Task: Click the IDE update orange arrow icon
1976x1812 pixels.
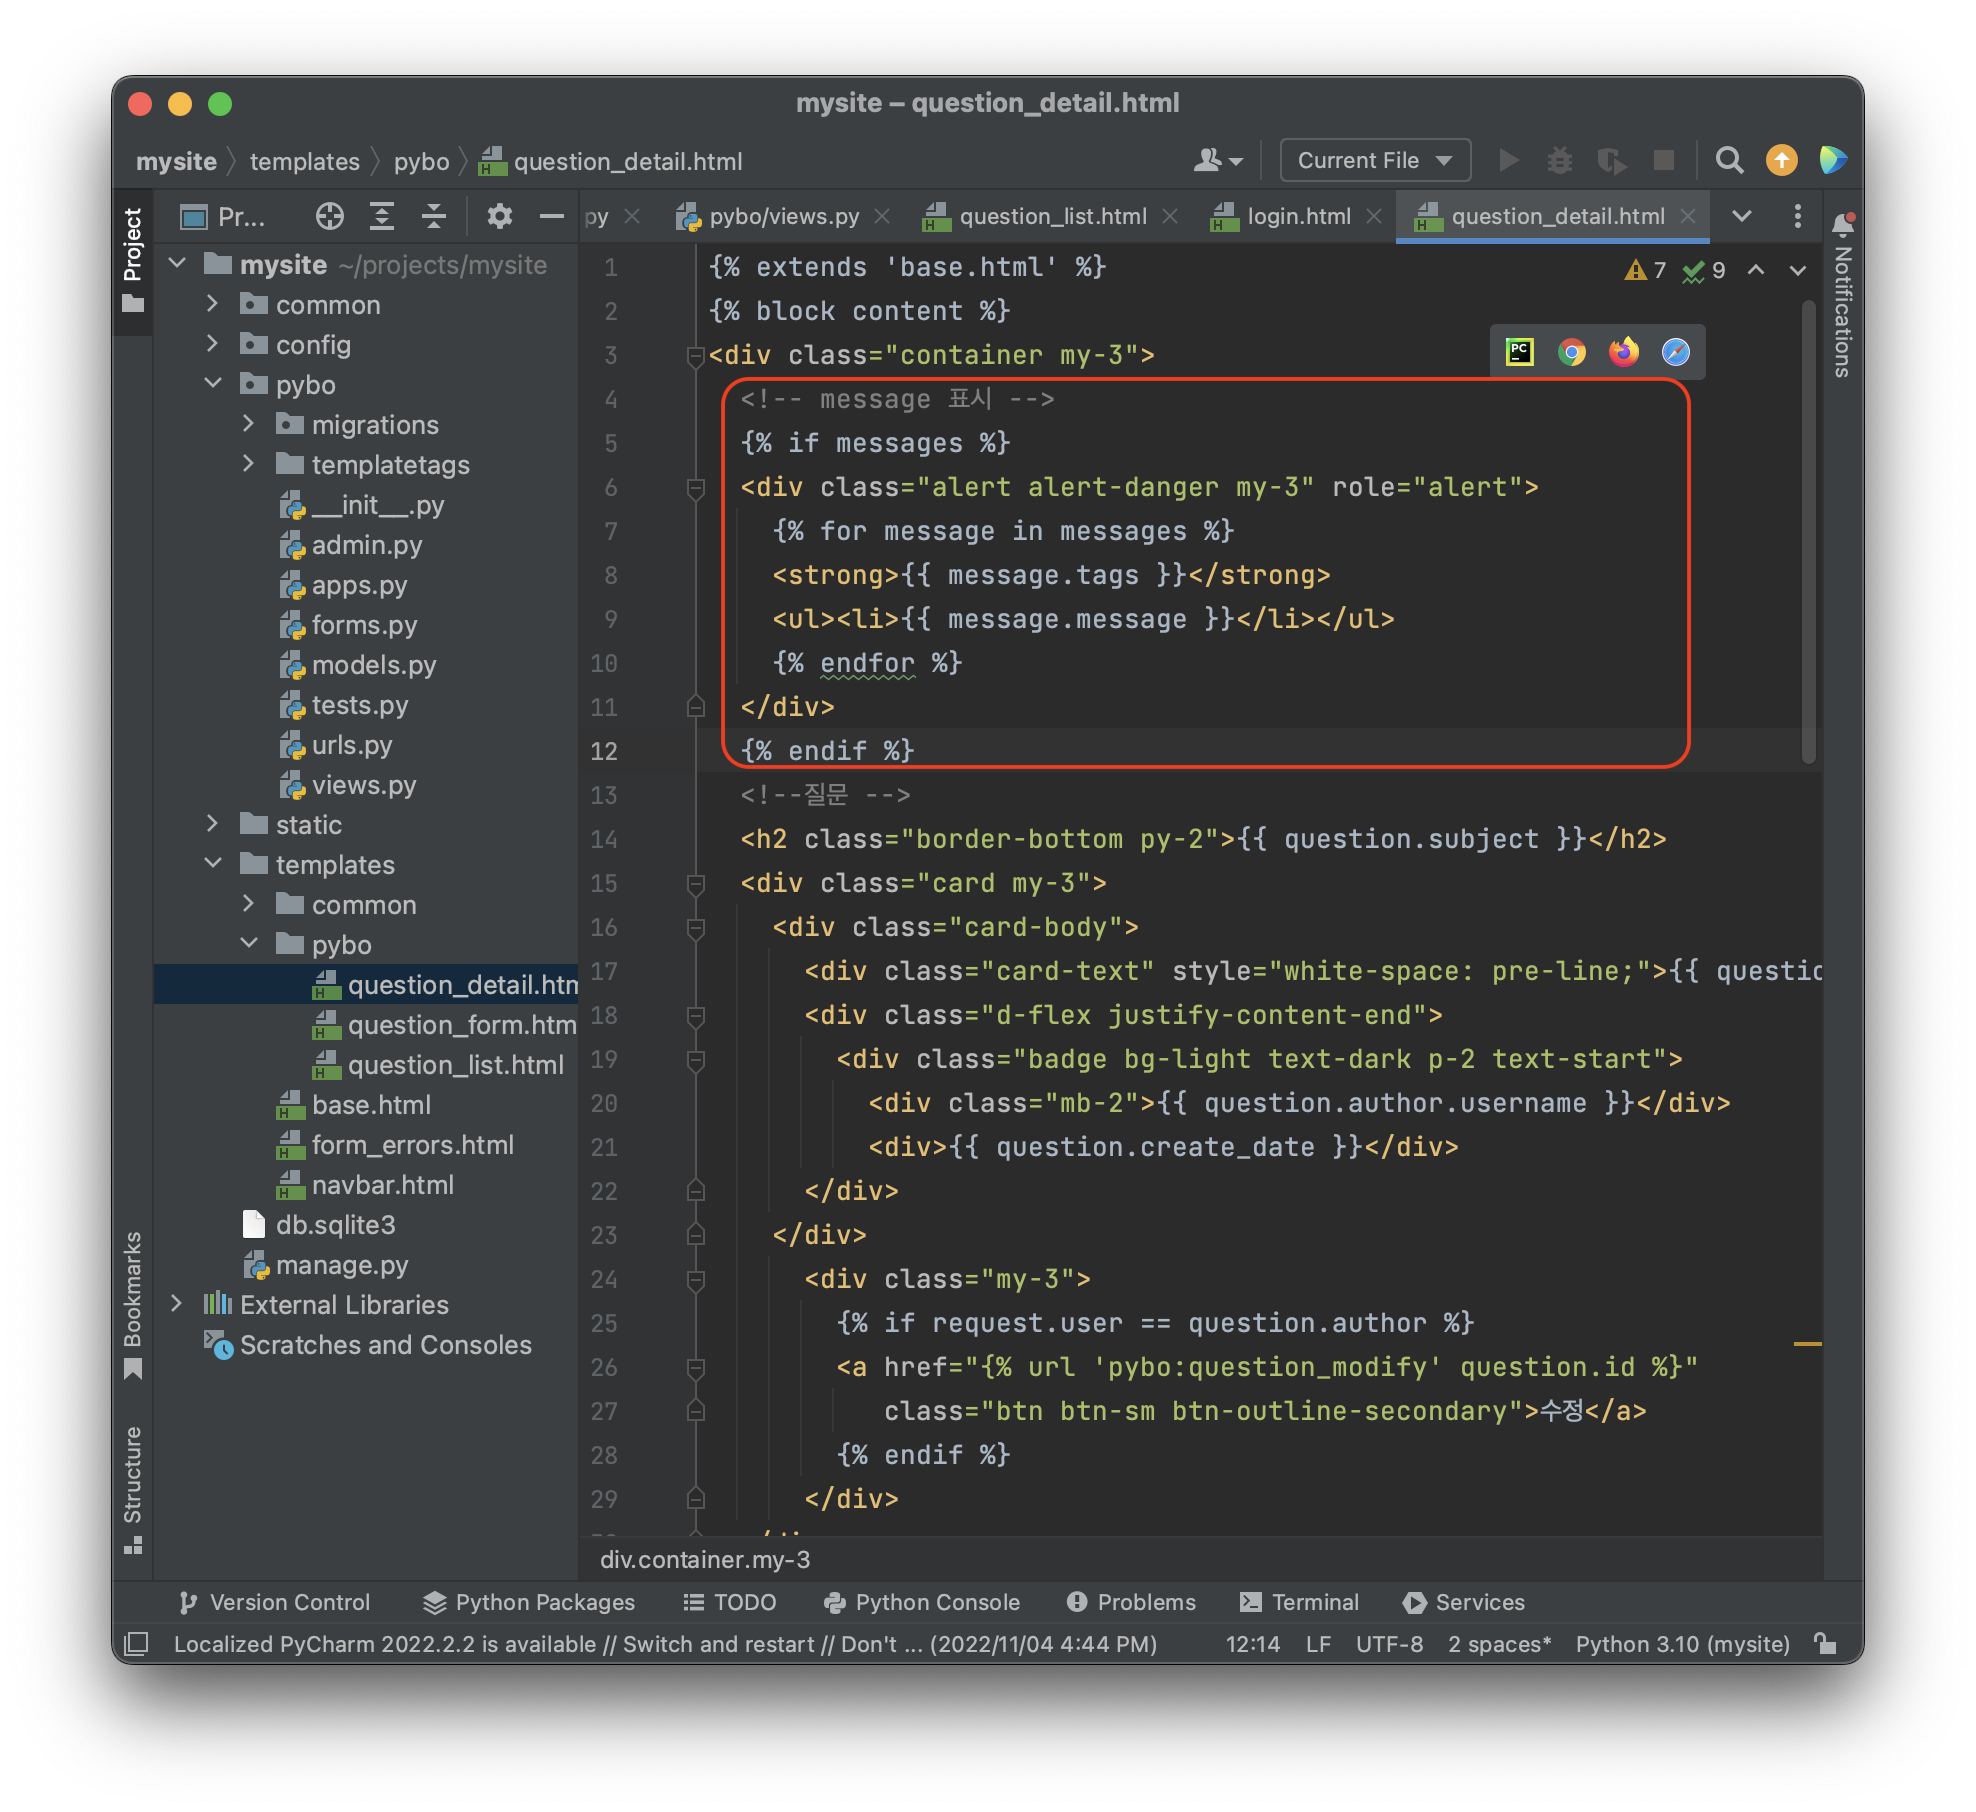Action: tap(1781, 160)
